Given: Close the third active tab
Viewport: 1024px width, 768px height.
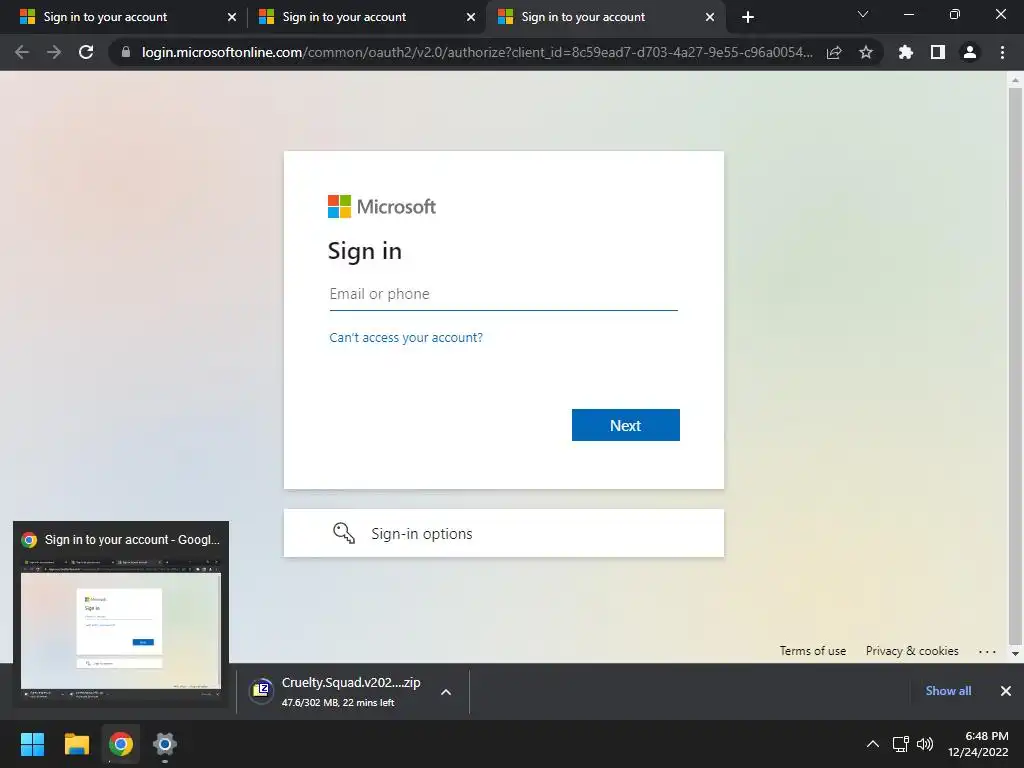Looking at the screenshot, I should coord(710,17).
